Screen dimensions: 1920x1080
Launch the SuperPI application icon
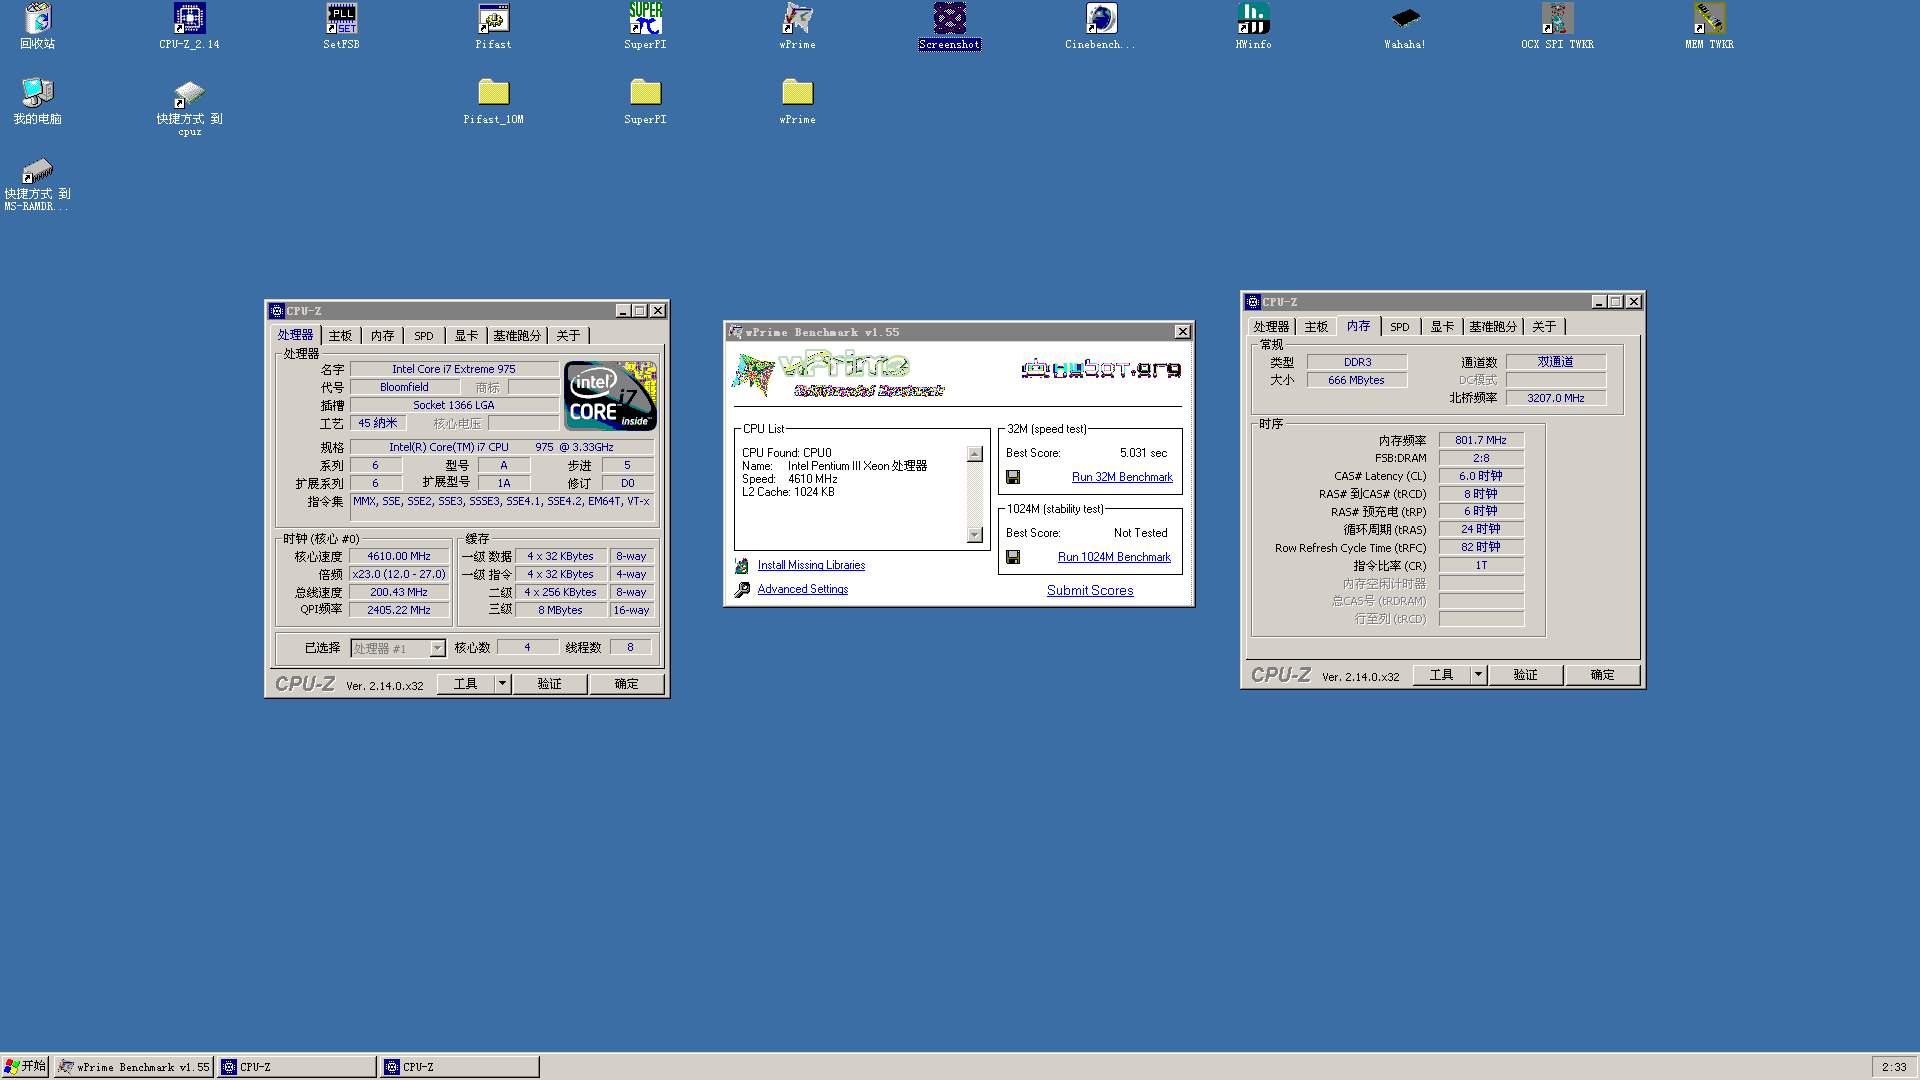click(645, 26)
